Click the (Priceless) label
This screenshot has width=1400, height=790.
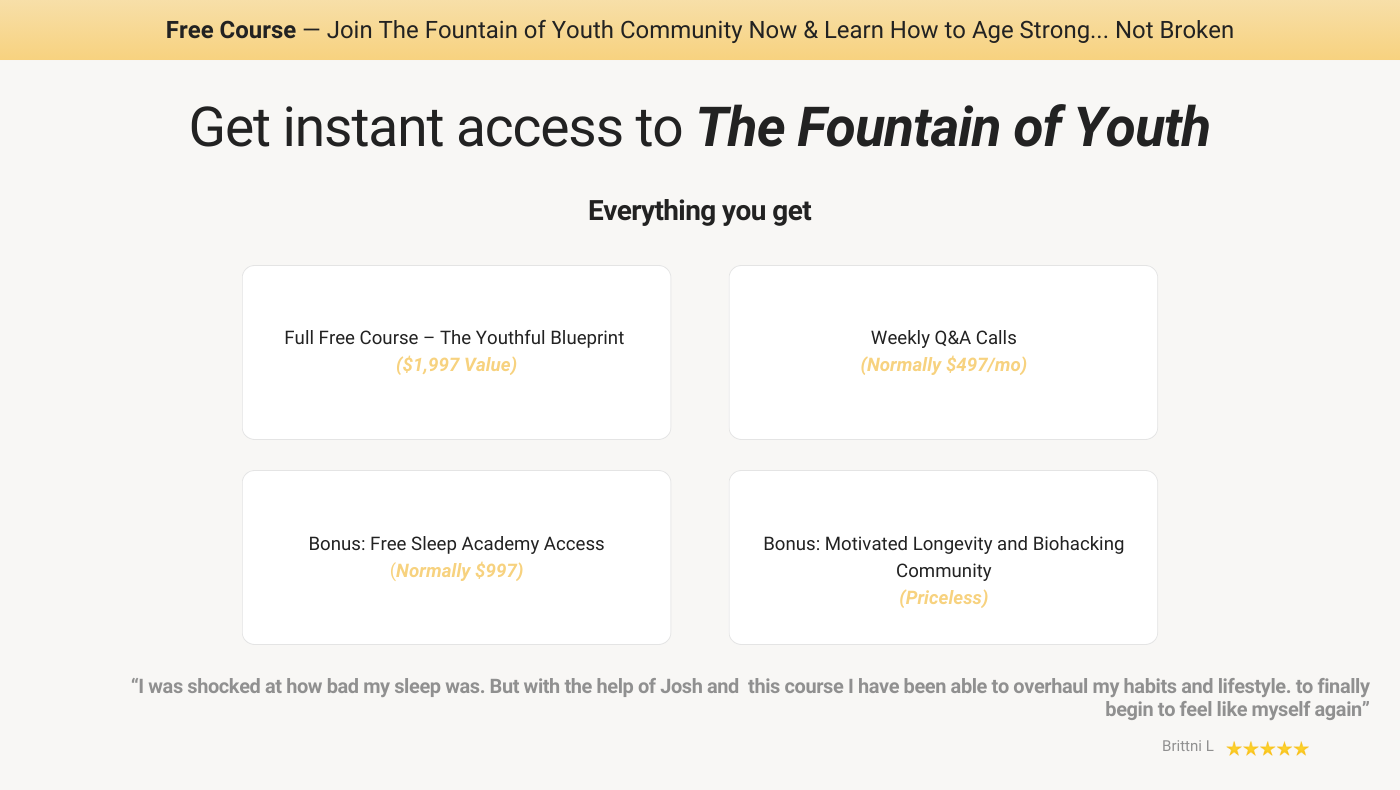(943, 598)
